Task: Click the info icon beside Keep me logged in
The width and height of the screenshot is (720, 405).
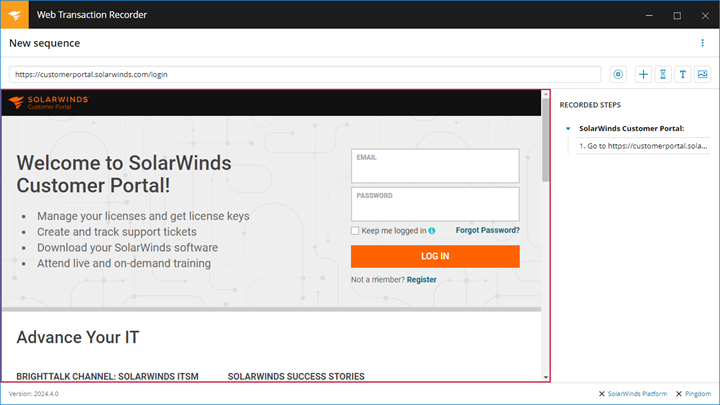Action: [x=432, y=231]
